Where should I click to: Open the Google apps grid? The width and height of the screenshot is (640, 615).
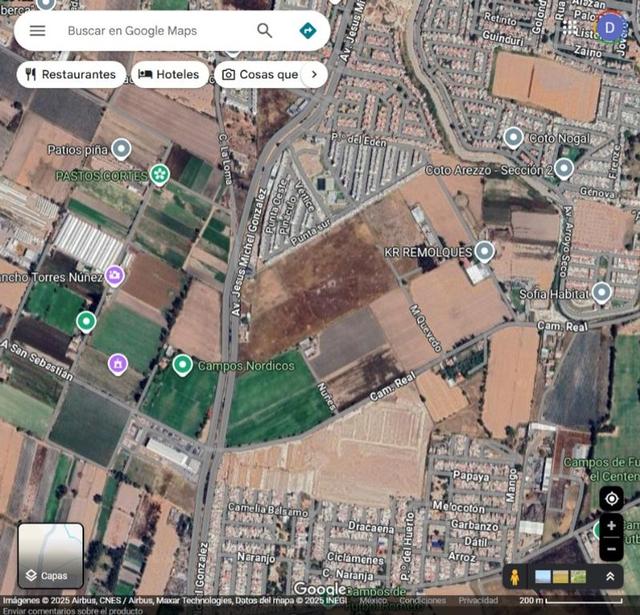point(569,28)
